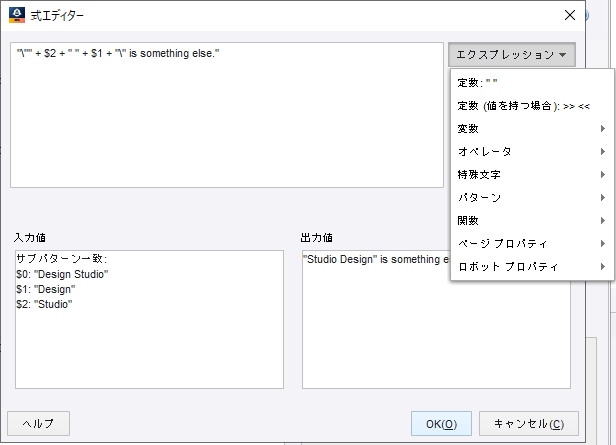Click the 出力値 label
The image size is (616, 445).
pos(317,238)
